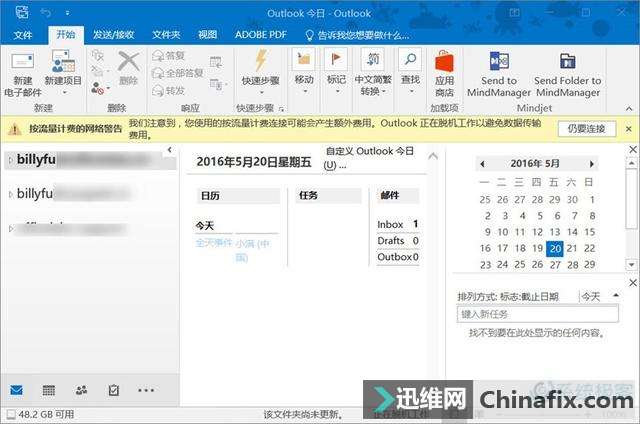Open Quick Steps dialog launcher
The width and height of the screenshot is (640, 424).
[282, 109]
